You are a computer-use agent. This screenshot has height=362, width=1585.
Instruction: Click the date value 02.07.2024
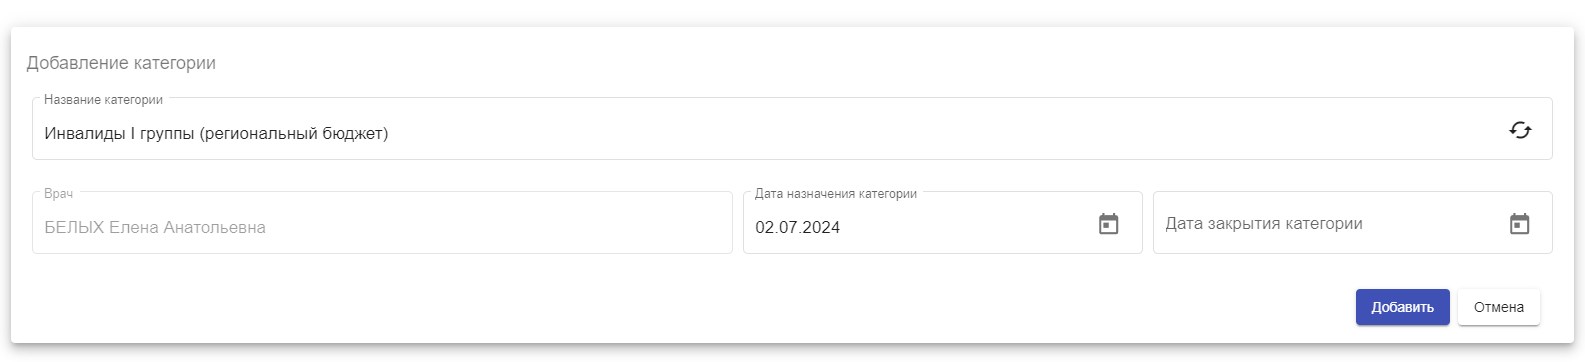797,228
